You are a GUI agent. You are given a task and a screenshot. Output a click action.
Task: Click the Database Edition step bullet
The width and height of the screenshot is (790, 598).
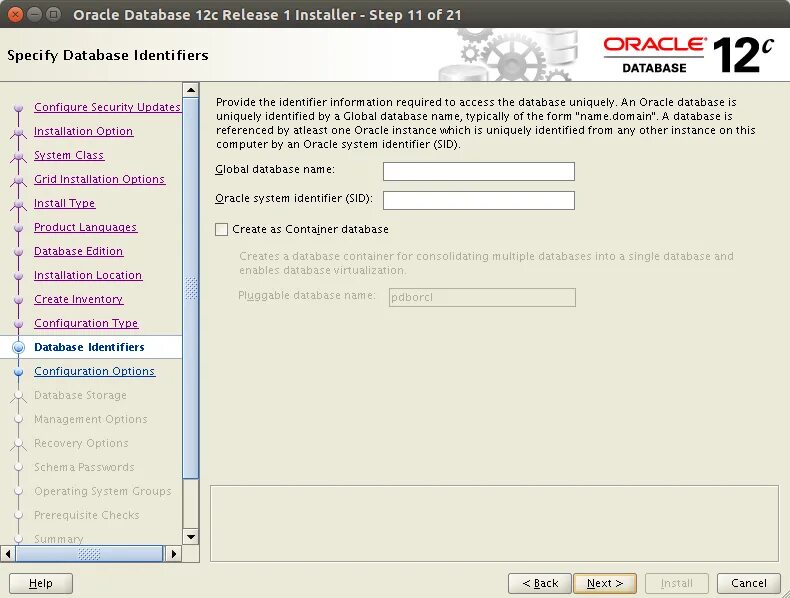(19, 252)
